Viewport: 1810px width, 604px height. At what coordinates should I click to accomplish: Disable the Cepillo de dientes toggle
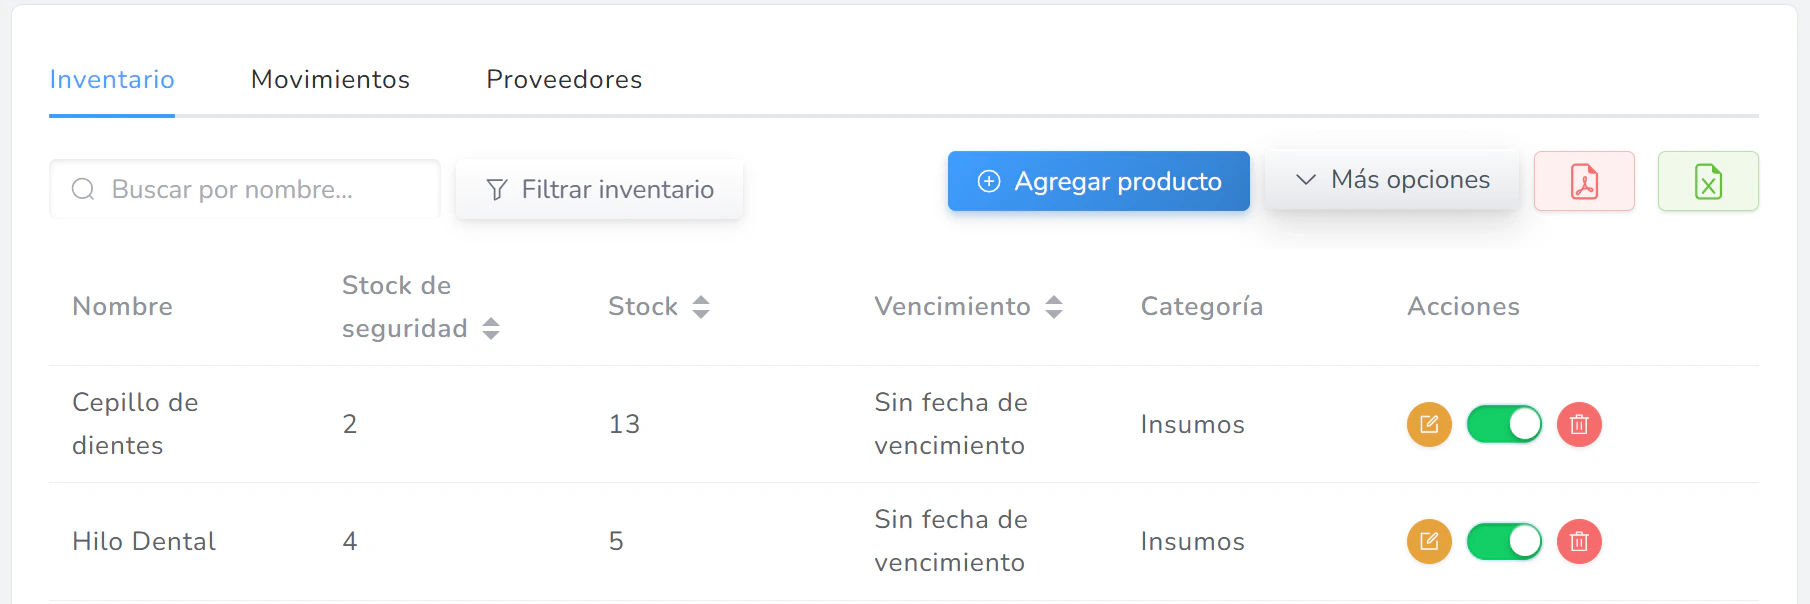[1504, 424]
